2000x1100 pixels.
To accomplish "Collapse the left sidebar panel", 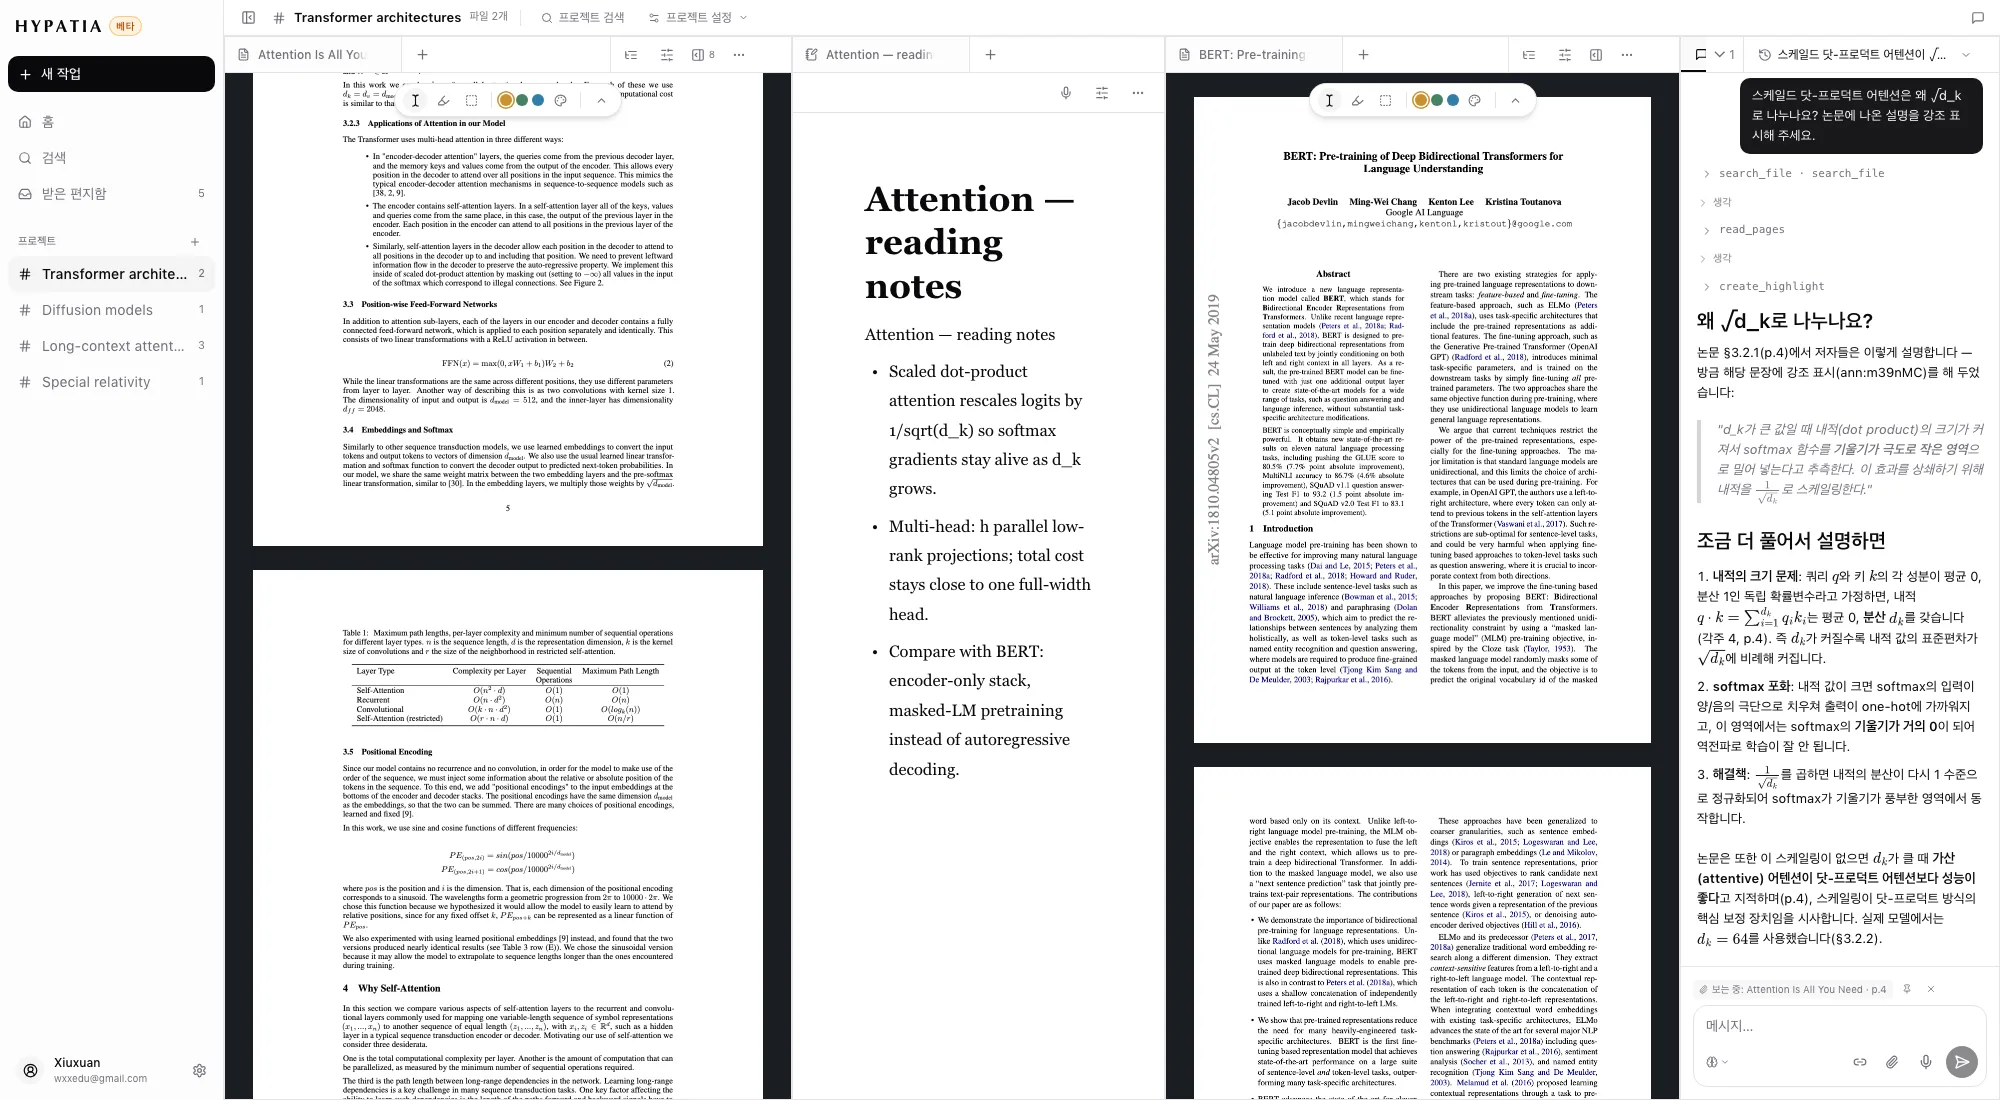I will [249, 17].
